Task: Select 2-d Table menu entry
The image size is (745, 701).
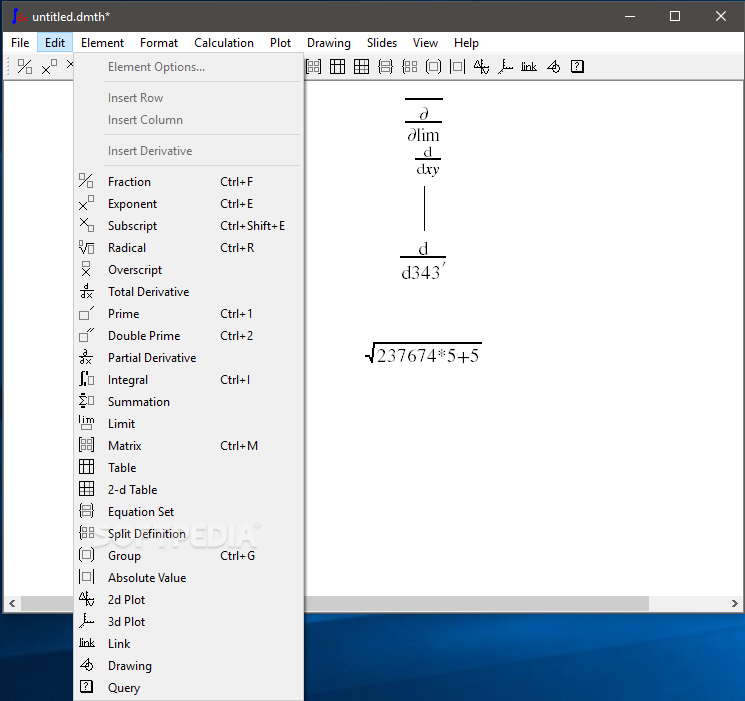Action: tap(189, 490)
